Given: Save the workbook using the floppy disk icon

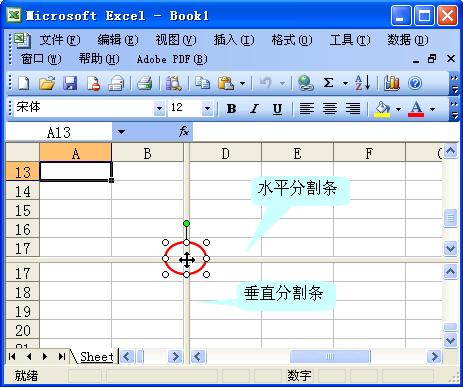Looking at the screenshot, I should point(70,83).
